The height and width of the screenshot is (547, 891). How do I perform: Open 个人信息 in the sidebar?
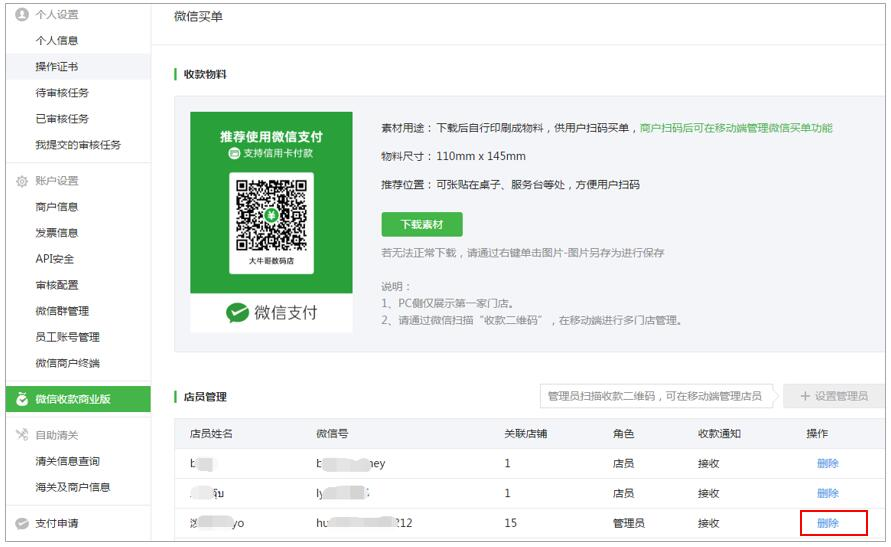click(57, 41)
